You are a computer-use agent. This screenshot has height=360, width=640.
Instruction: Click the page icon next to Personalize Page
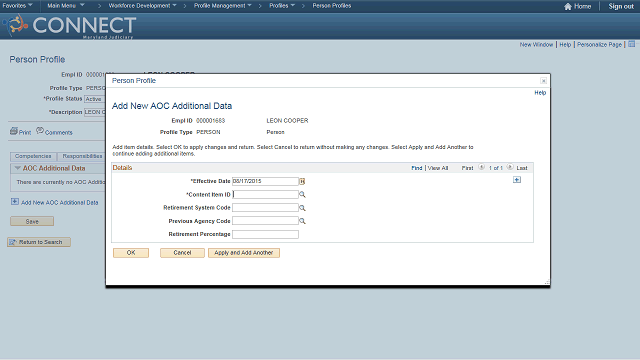pos(631,44)
